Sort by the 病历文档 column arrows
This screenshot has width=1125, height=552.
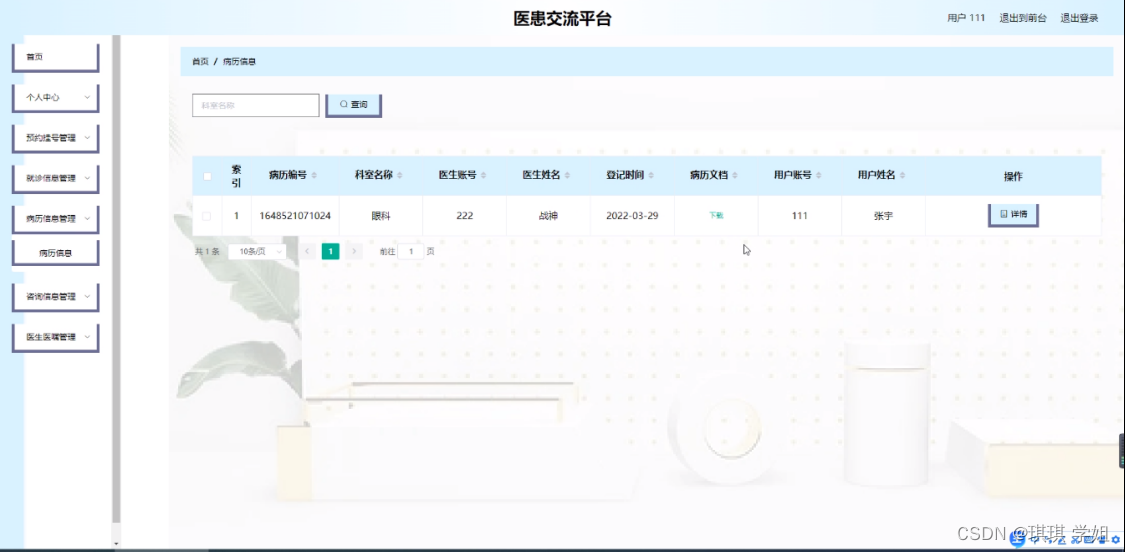735,176
